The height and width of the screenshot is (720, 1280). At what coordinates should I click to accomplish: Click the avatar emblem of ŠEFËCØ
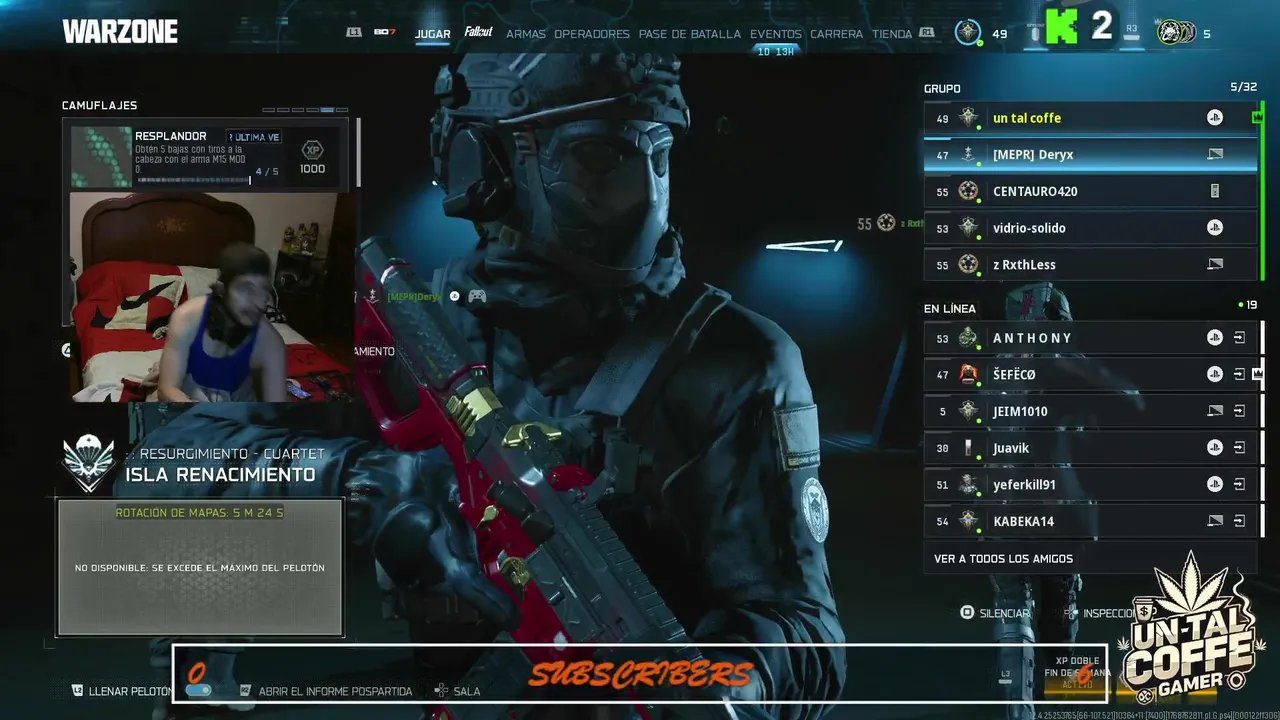coord(967,374)
